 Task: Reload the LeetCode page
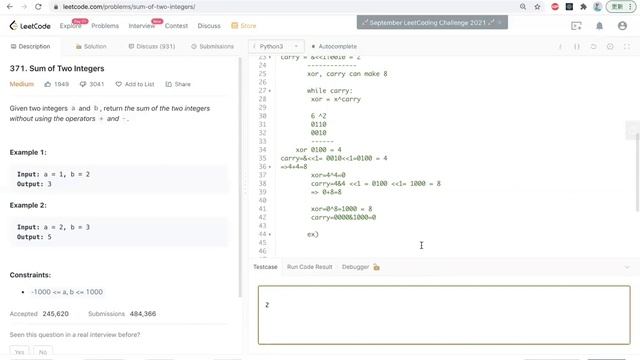38,7
